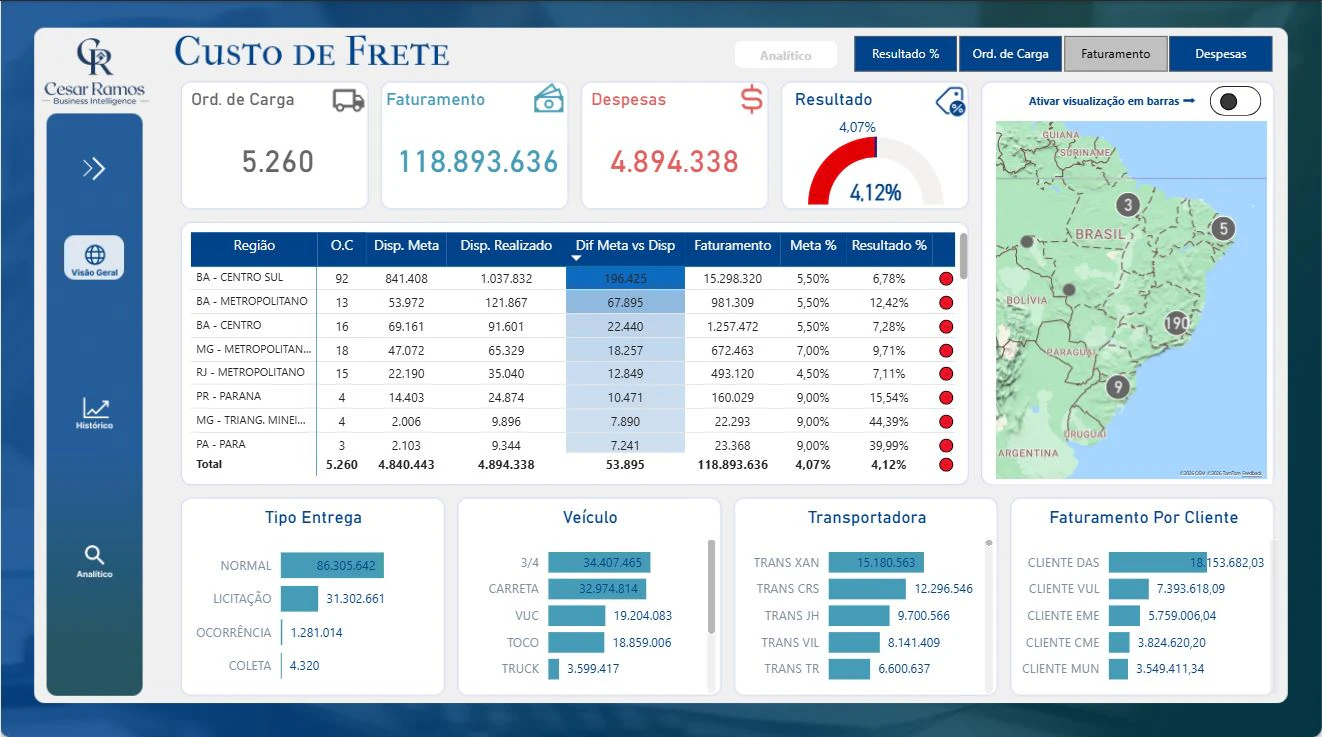
Task: Click the 67.895 cell in Dif Meta vs Disp
Action: (626, 303)
